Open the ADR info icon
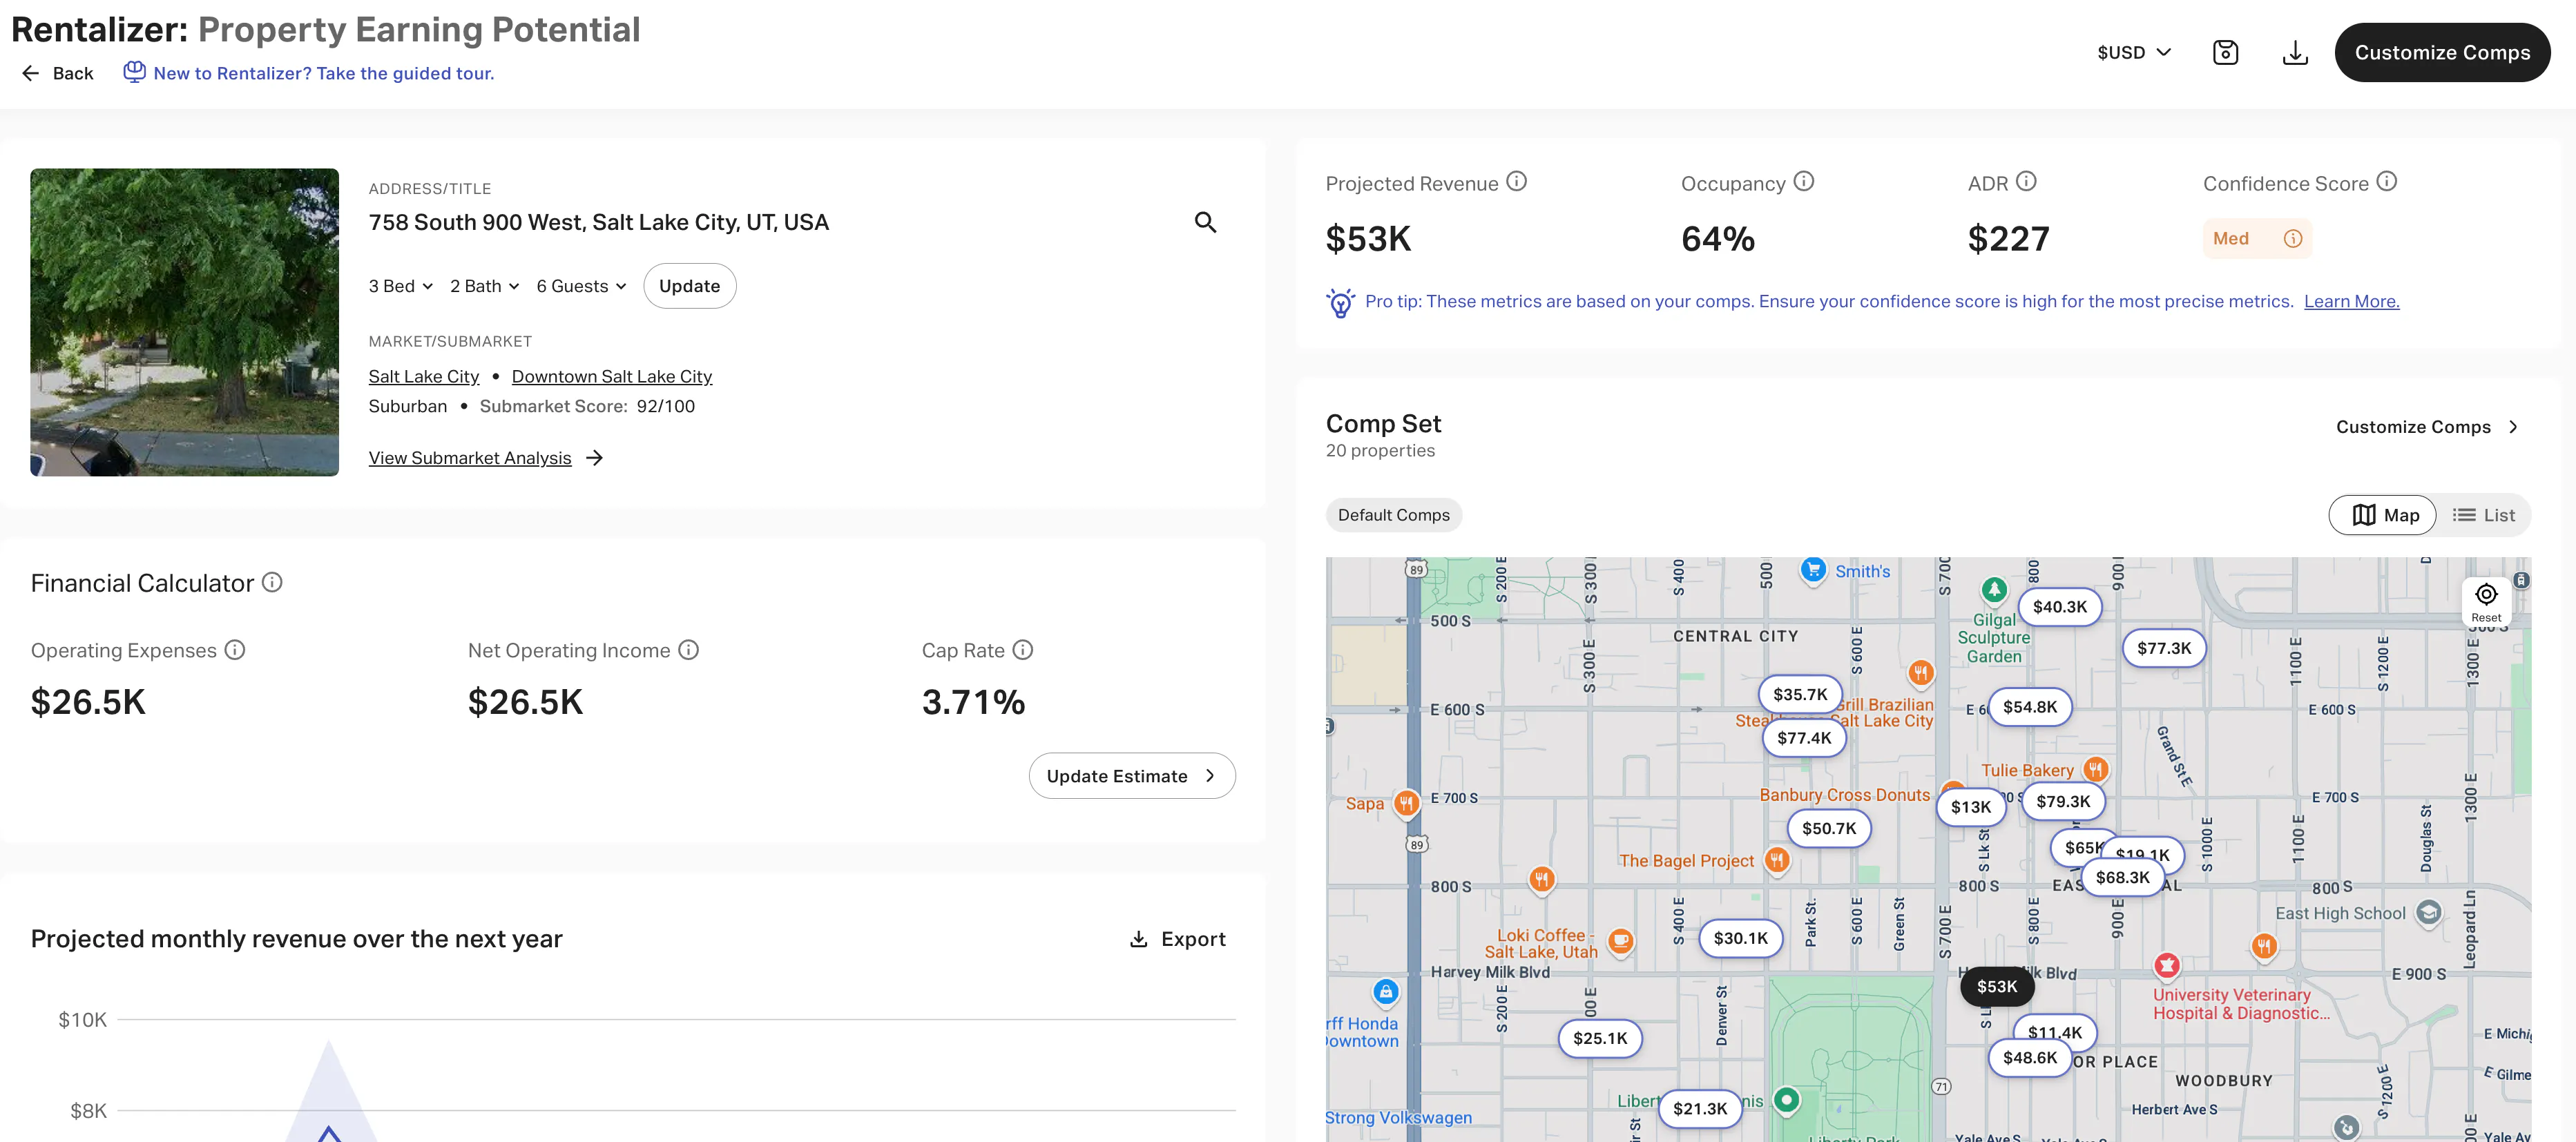 (2025, 182)
